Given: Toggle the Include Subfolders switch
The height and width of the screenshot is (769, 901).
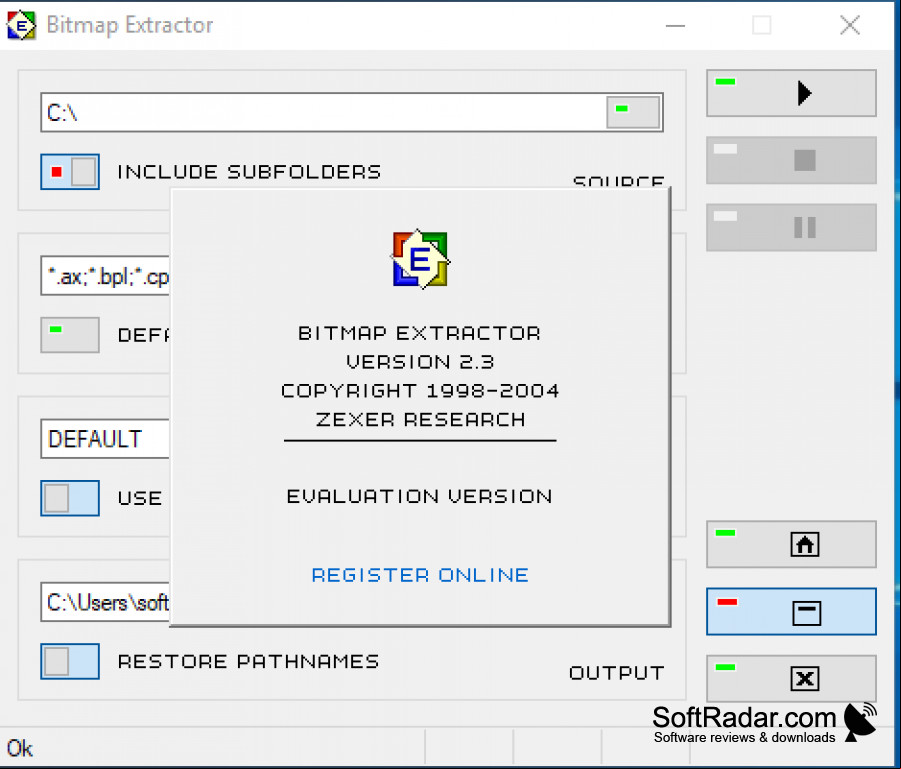Looking at the screenshot, I should point(70,172).
